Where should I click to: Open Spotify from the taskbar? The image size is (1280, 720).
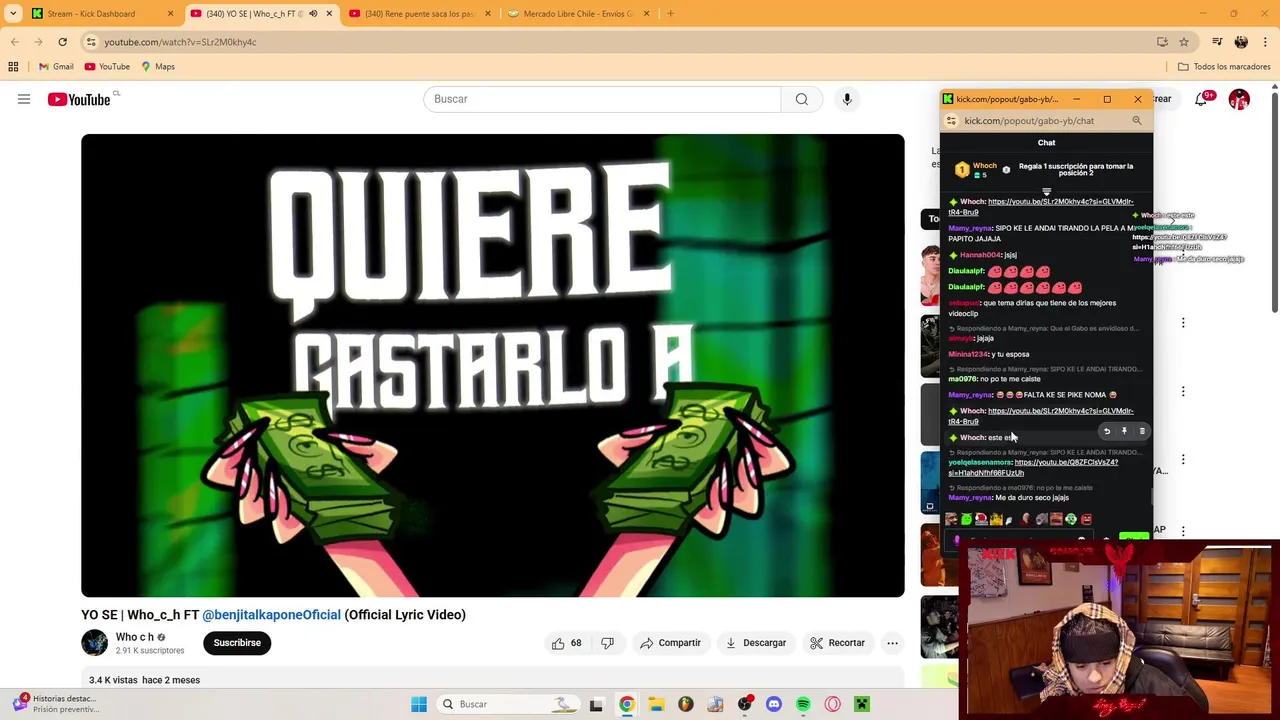pos(803,704)
